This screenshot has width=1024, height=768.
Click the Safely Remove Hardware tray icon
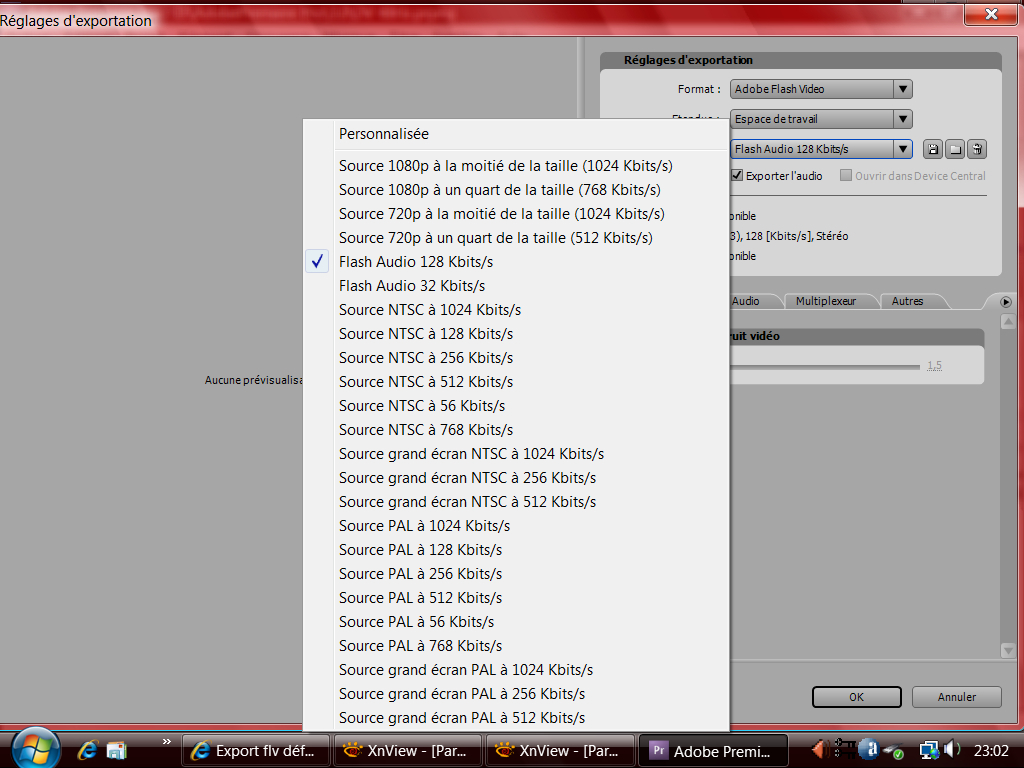pyautogui.click(x=895, y=751)
